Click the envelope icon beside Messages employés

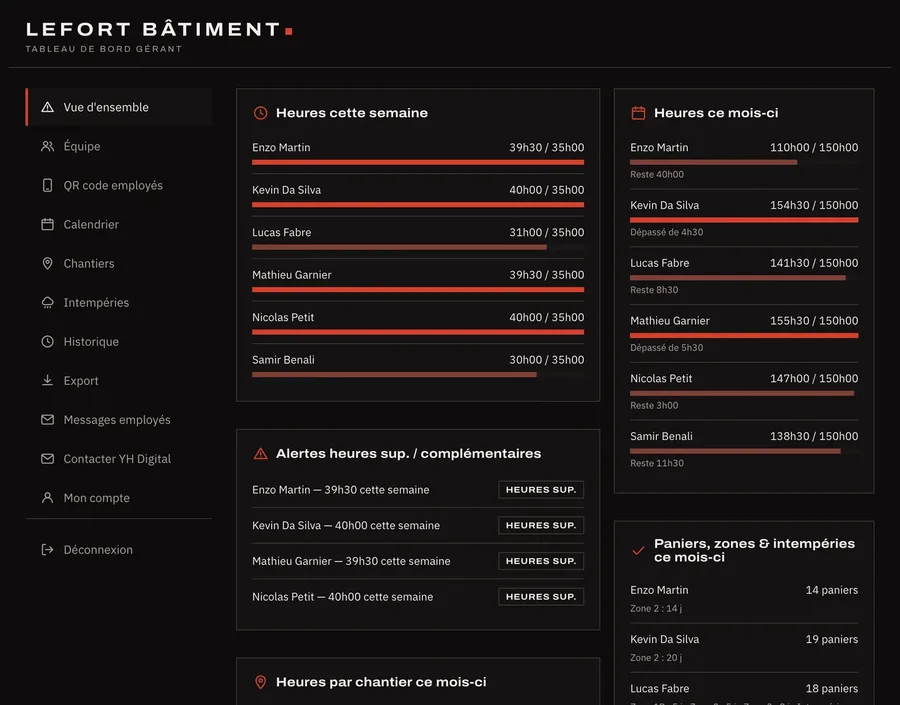coord(48,420)
